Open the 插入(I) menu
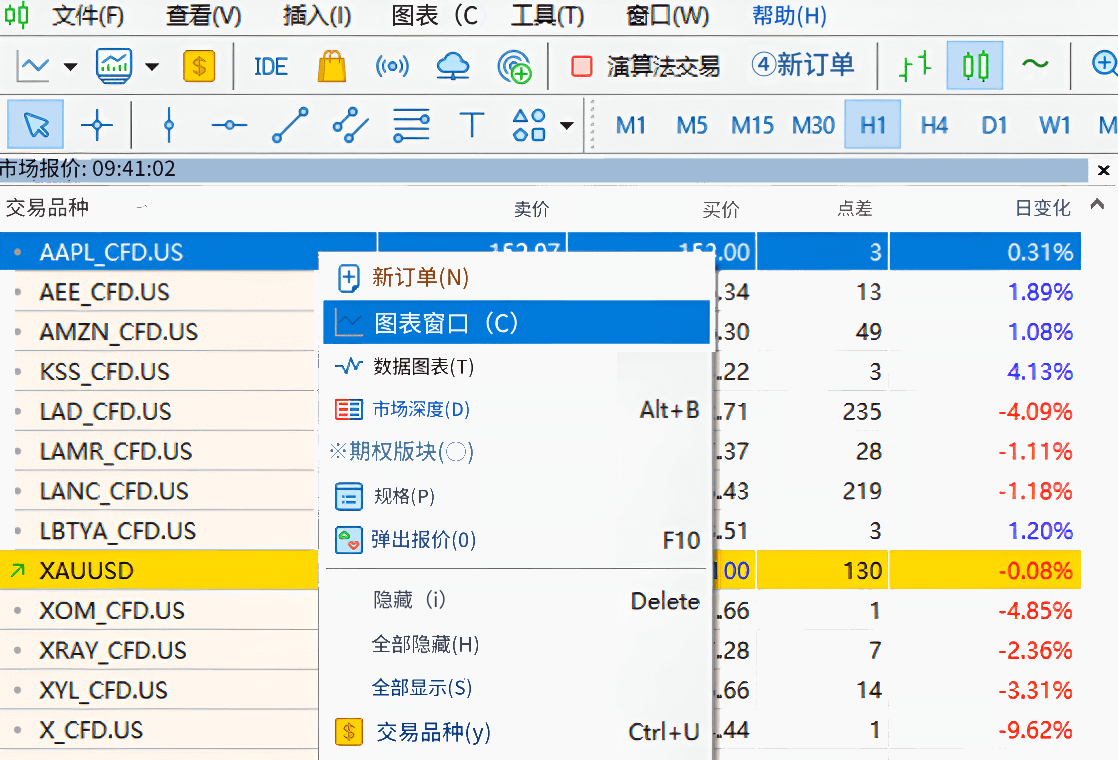 pyautogui.click(x=317, y=15)
